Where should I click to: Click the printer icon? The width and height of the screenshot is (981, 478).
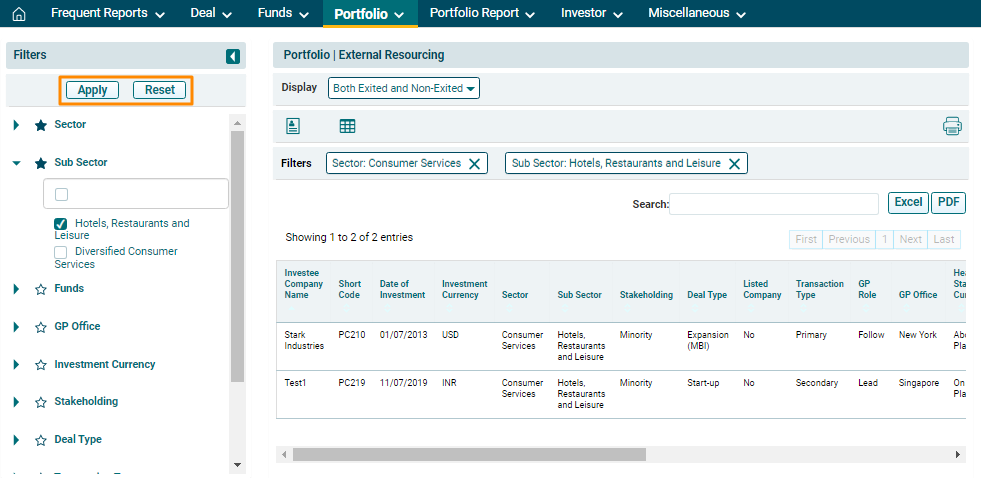[x=952, y=126]
